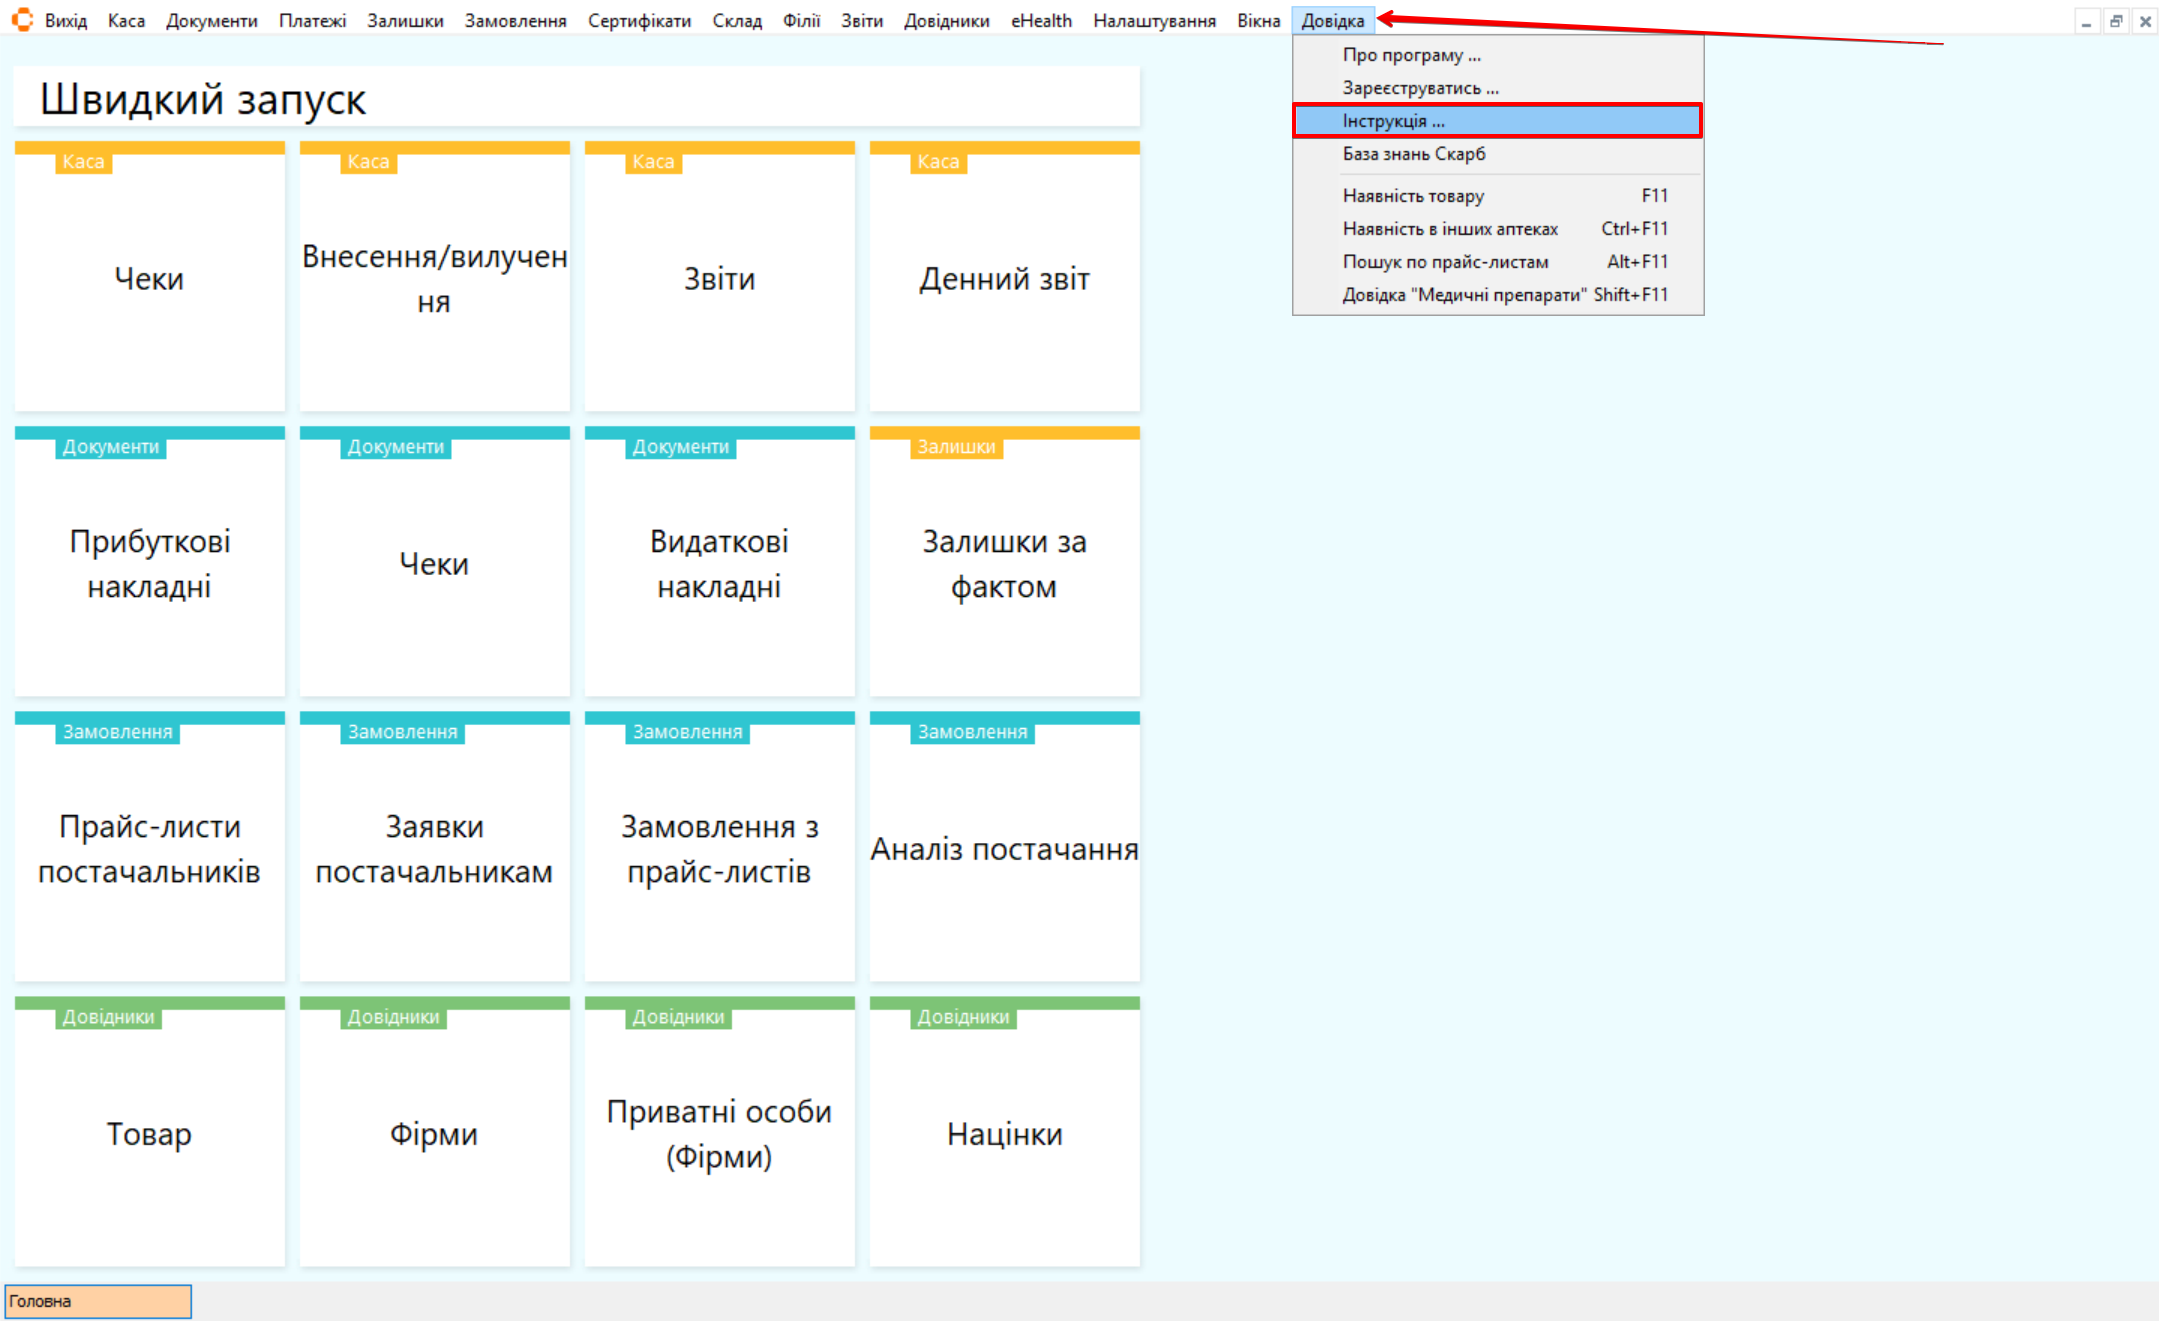This screenshot has height=1321, width=2159.
Task: Open the Залишки за фактом tile
Action: [1004, 563]
